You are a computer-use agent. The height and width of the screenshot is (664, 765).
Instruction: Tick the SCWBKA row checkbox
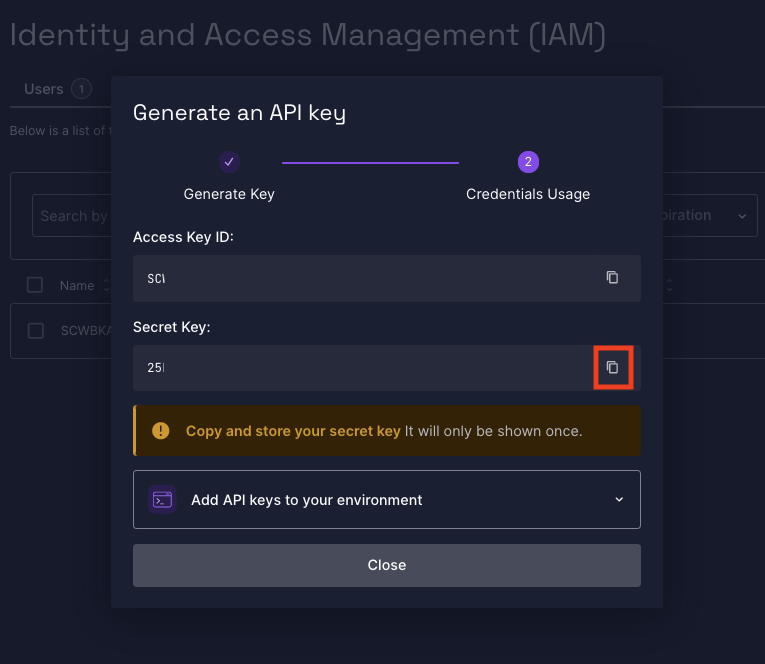coord(36,331)
